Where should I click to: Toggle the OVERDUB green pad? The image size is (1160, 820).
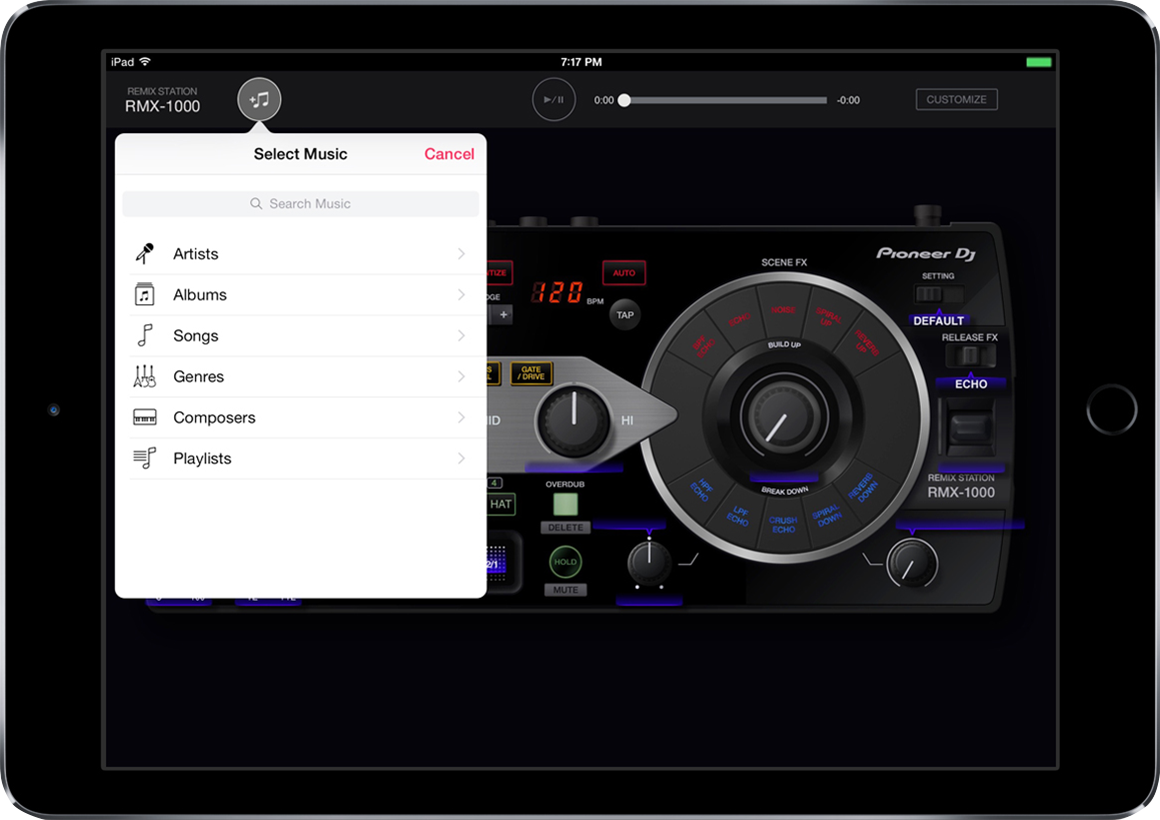[x=565, y=505]
